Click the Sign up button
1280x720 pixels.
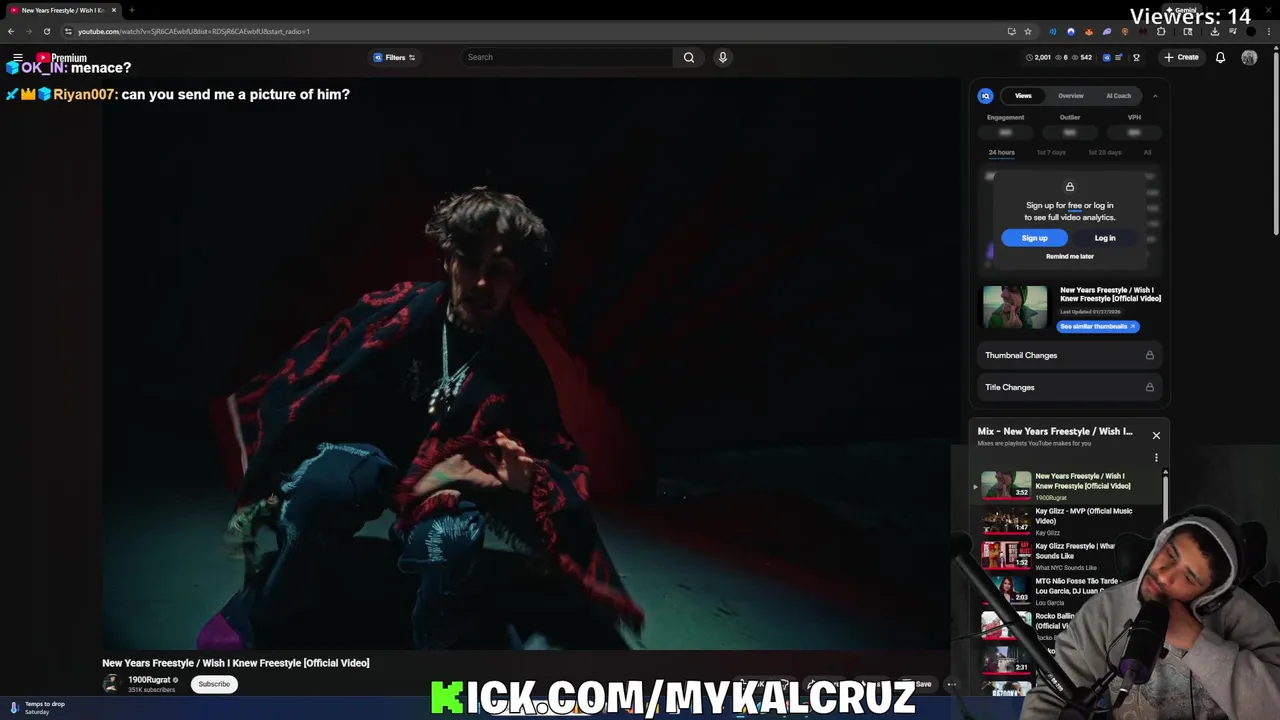(1034, 238)
